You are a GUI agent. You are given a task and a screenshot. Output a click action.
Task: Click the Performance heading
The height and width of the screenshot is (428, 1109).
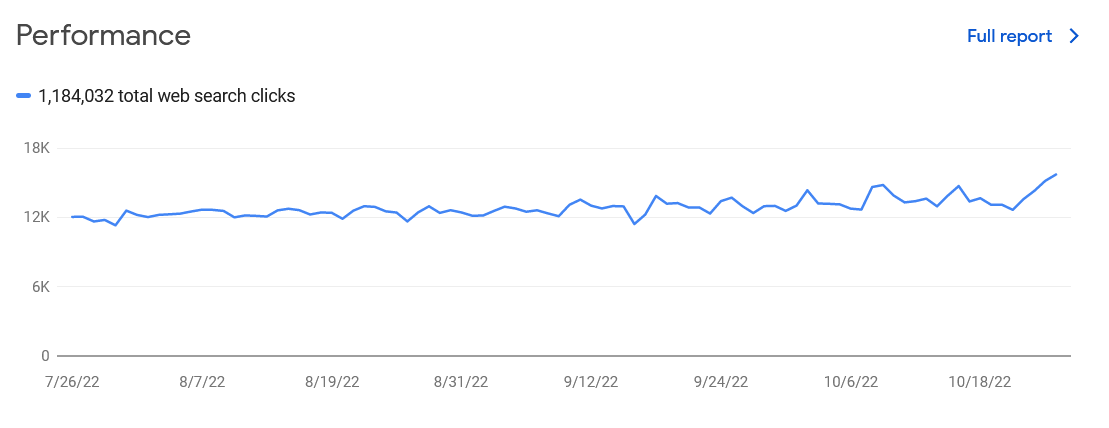tap(103, 35)
